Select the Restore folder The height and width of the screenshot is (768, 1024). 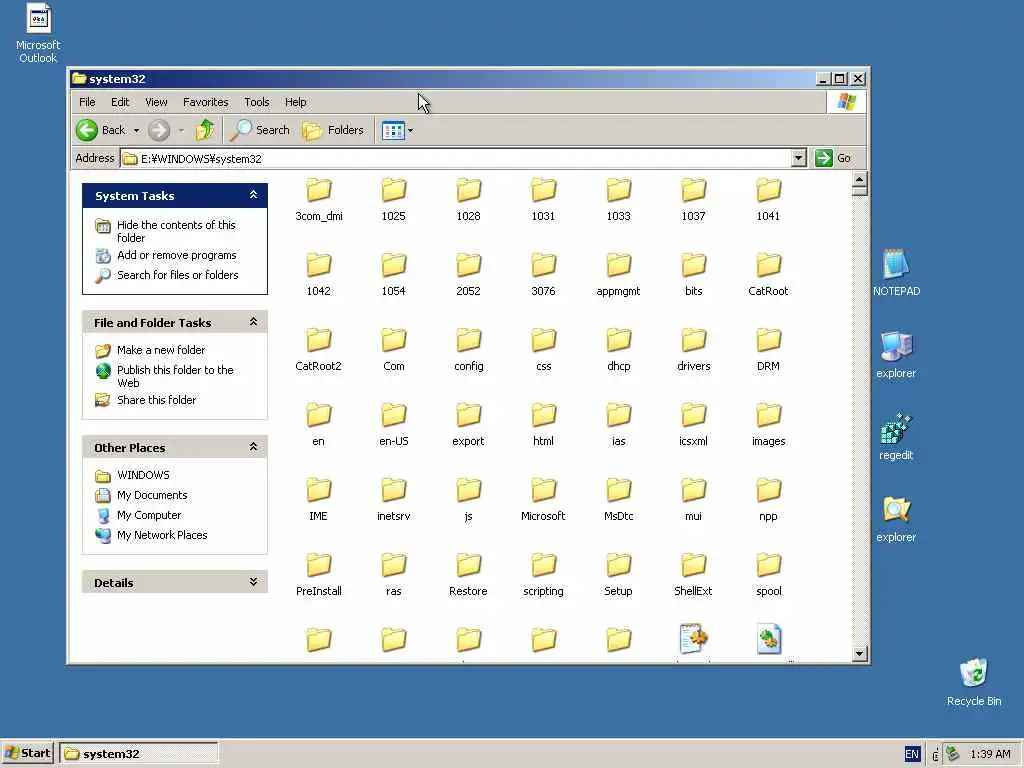click(469, 576)
